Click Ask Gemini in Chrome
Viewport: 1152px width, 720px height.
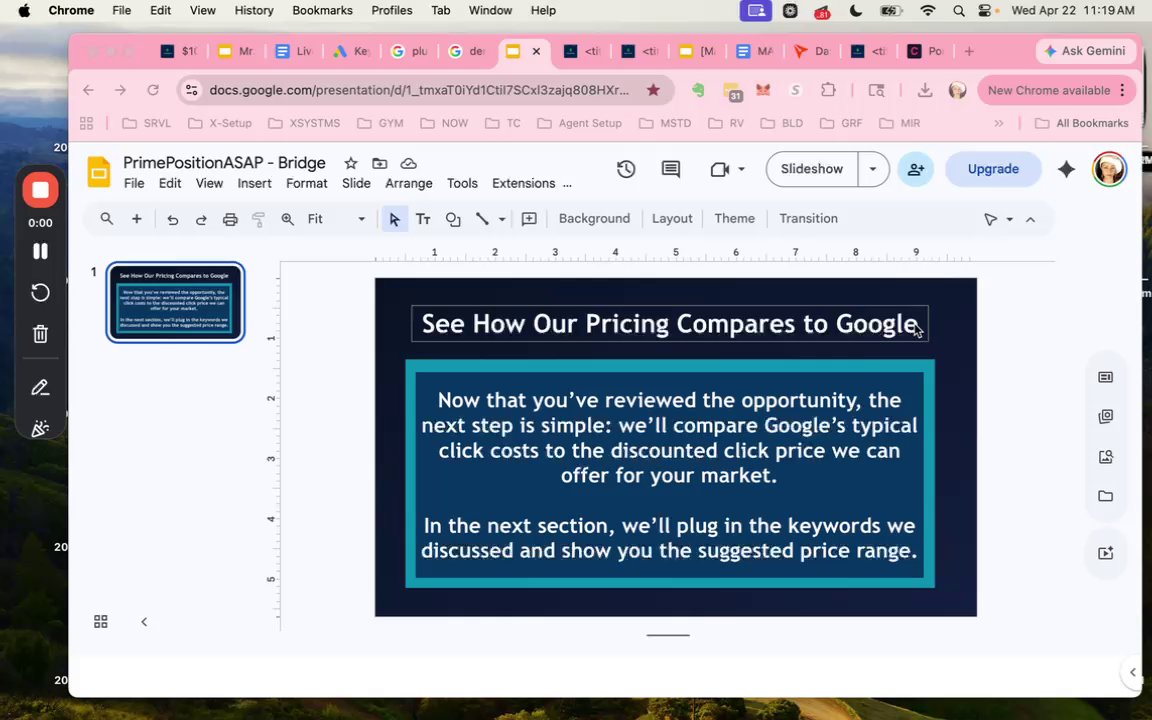pos(1085,51)
